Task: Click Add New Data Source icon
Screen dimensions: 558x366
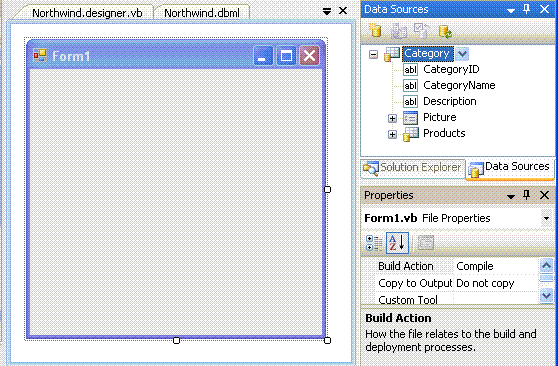Action: point(375,31)
